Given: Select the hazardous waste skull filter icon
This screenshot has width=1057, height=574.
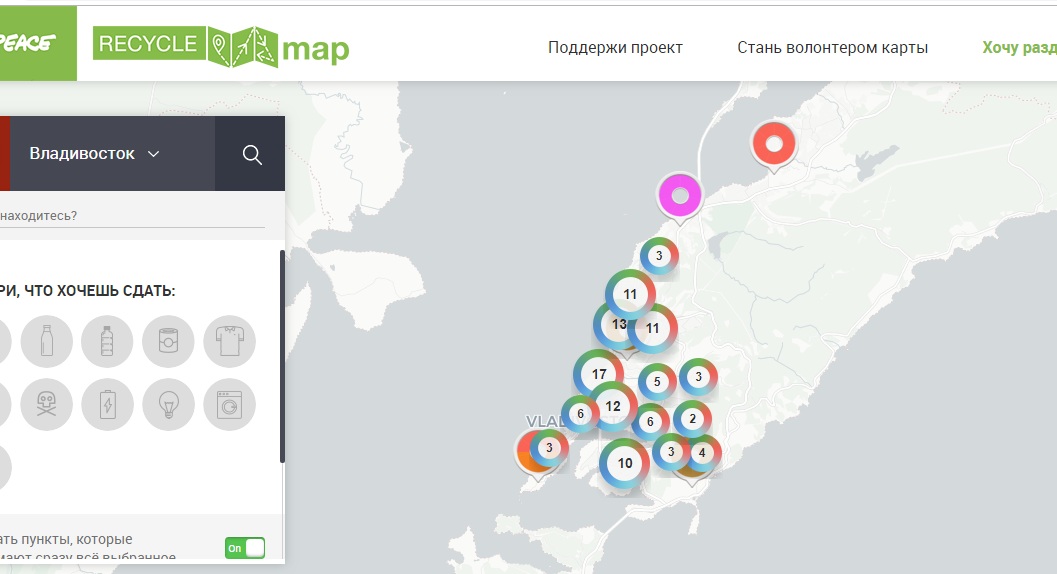Looking at the screenshot, I should 47,405.
